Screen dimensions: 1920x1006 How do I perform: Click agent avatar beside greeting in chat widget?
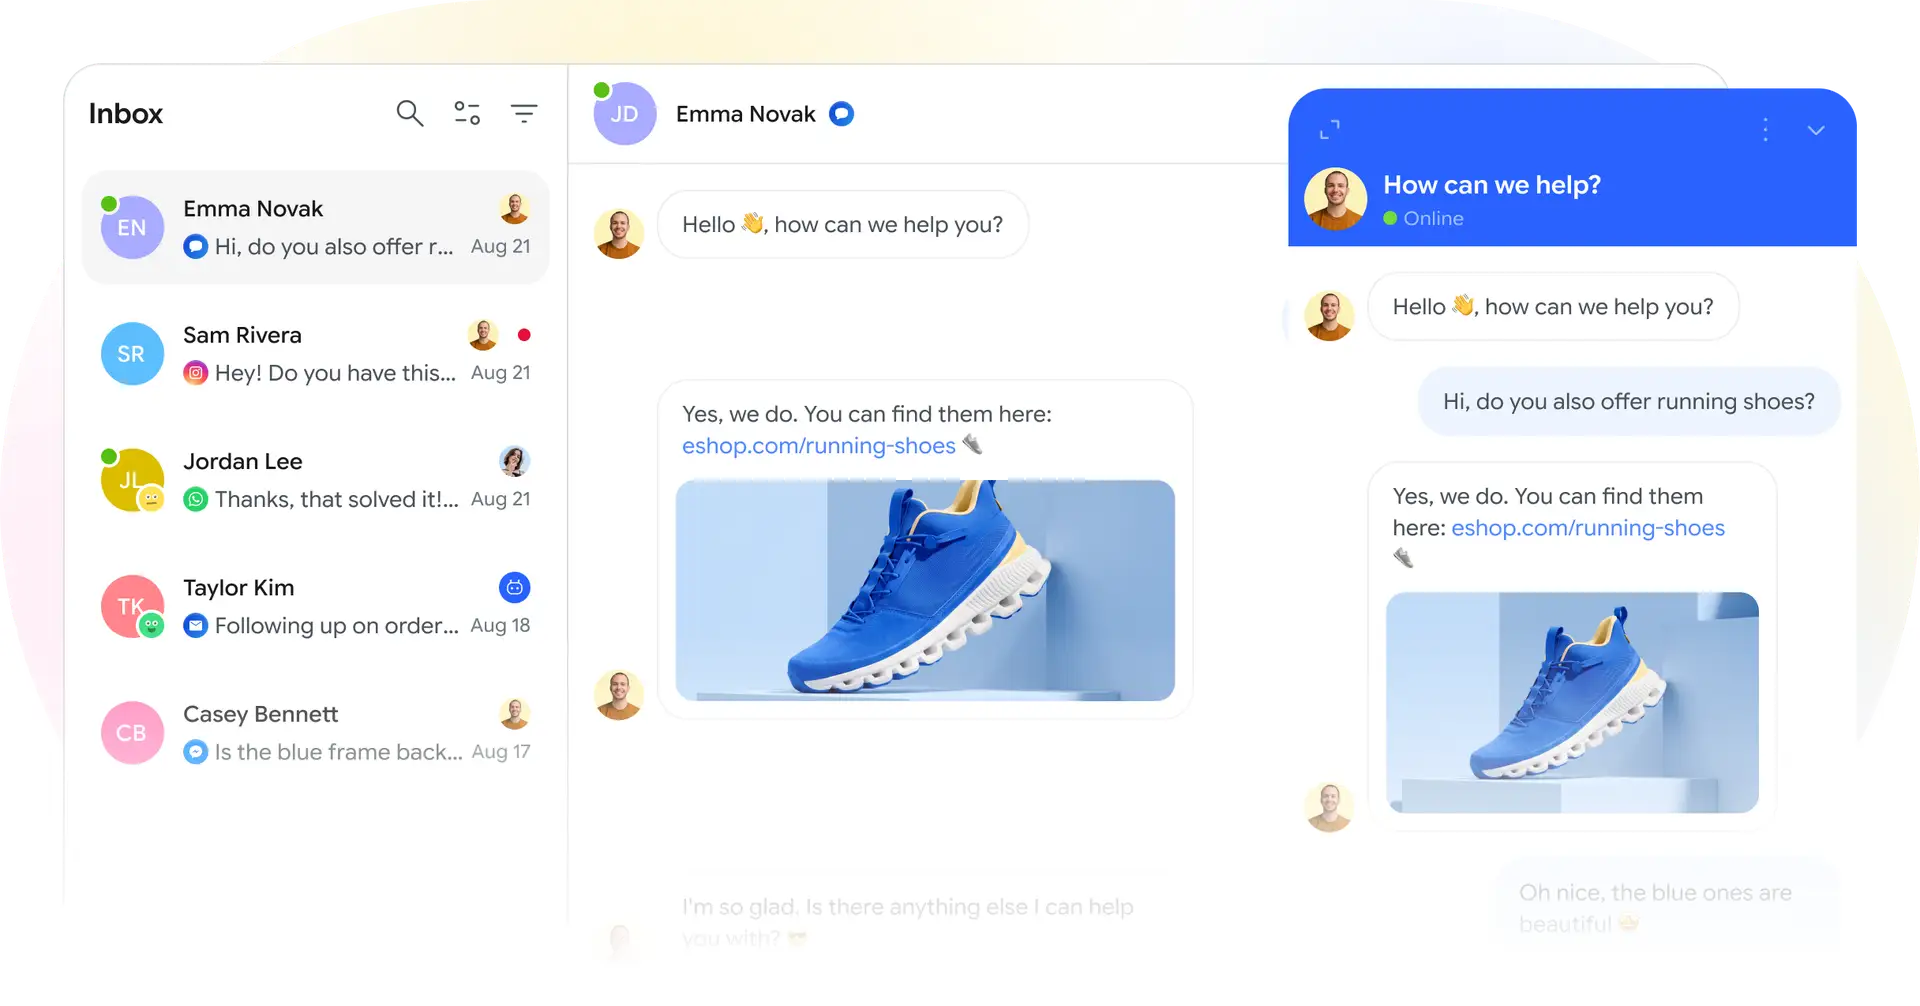point(1329,316)
